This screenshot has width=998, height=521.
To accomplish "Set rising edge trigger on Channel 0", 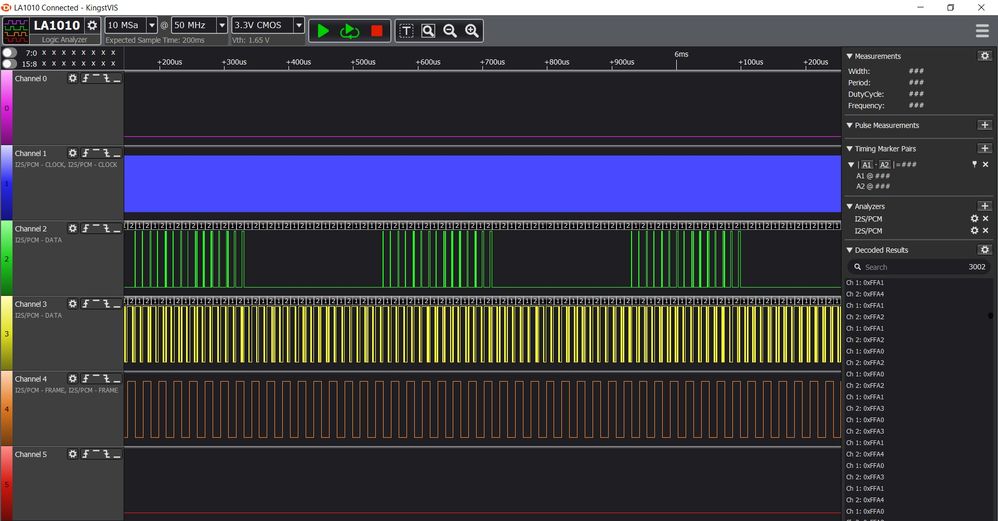I will point(85,78).
